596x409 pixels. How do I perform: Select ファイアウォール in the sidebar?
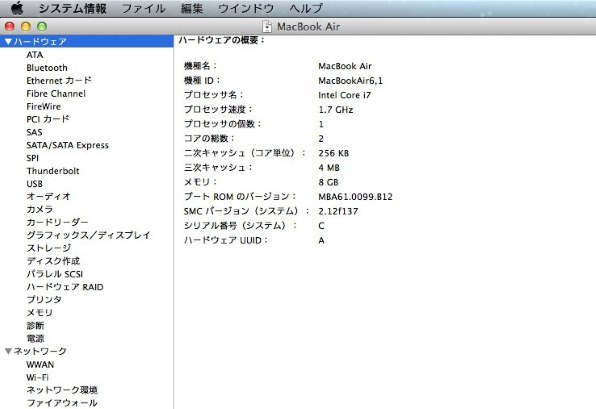pyautogui.click(x=62, y=403)
